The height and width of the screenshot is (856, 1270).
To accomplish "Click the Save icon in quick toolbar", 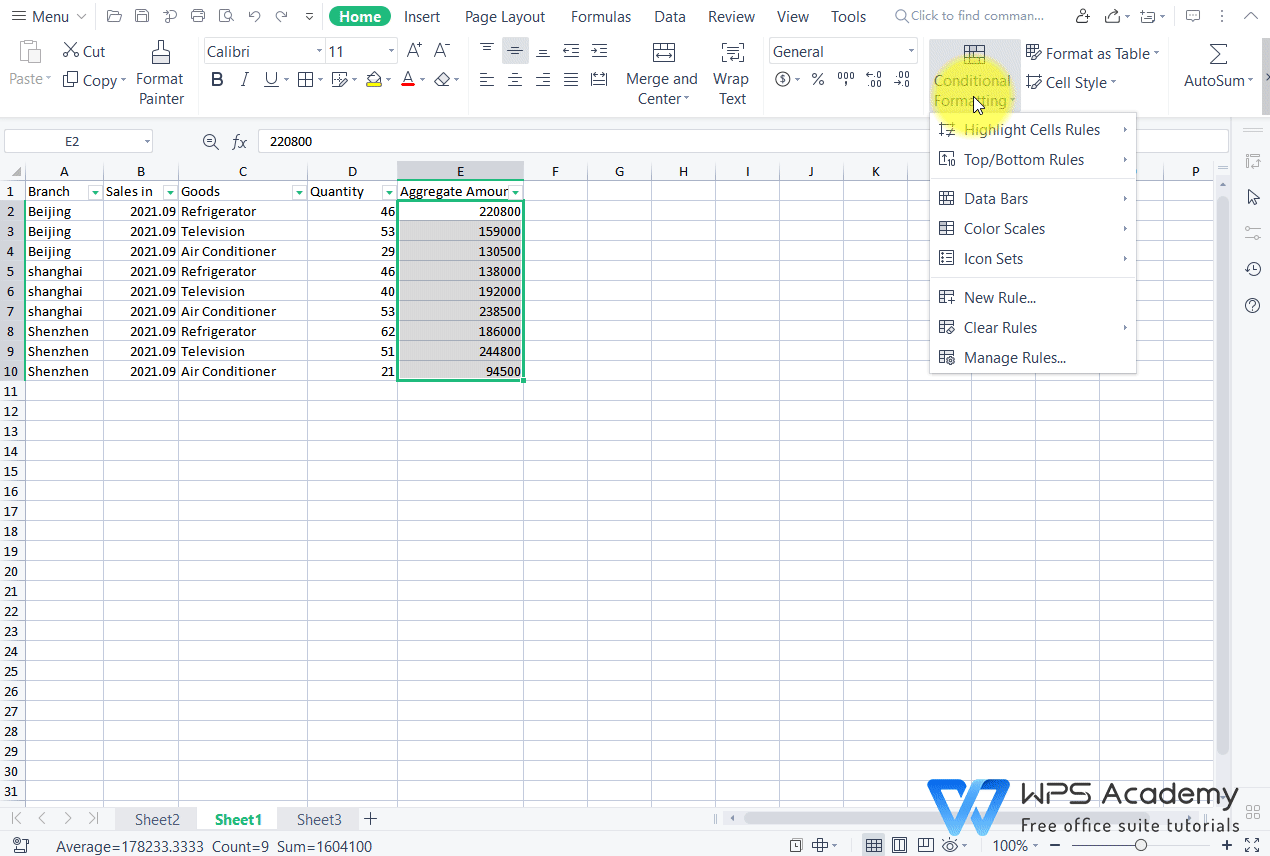I will (x=142, y=16).
